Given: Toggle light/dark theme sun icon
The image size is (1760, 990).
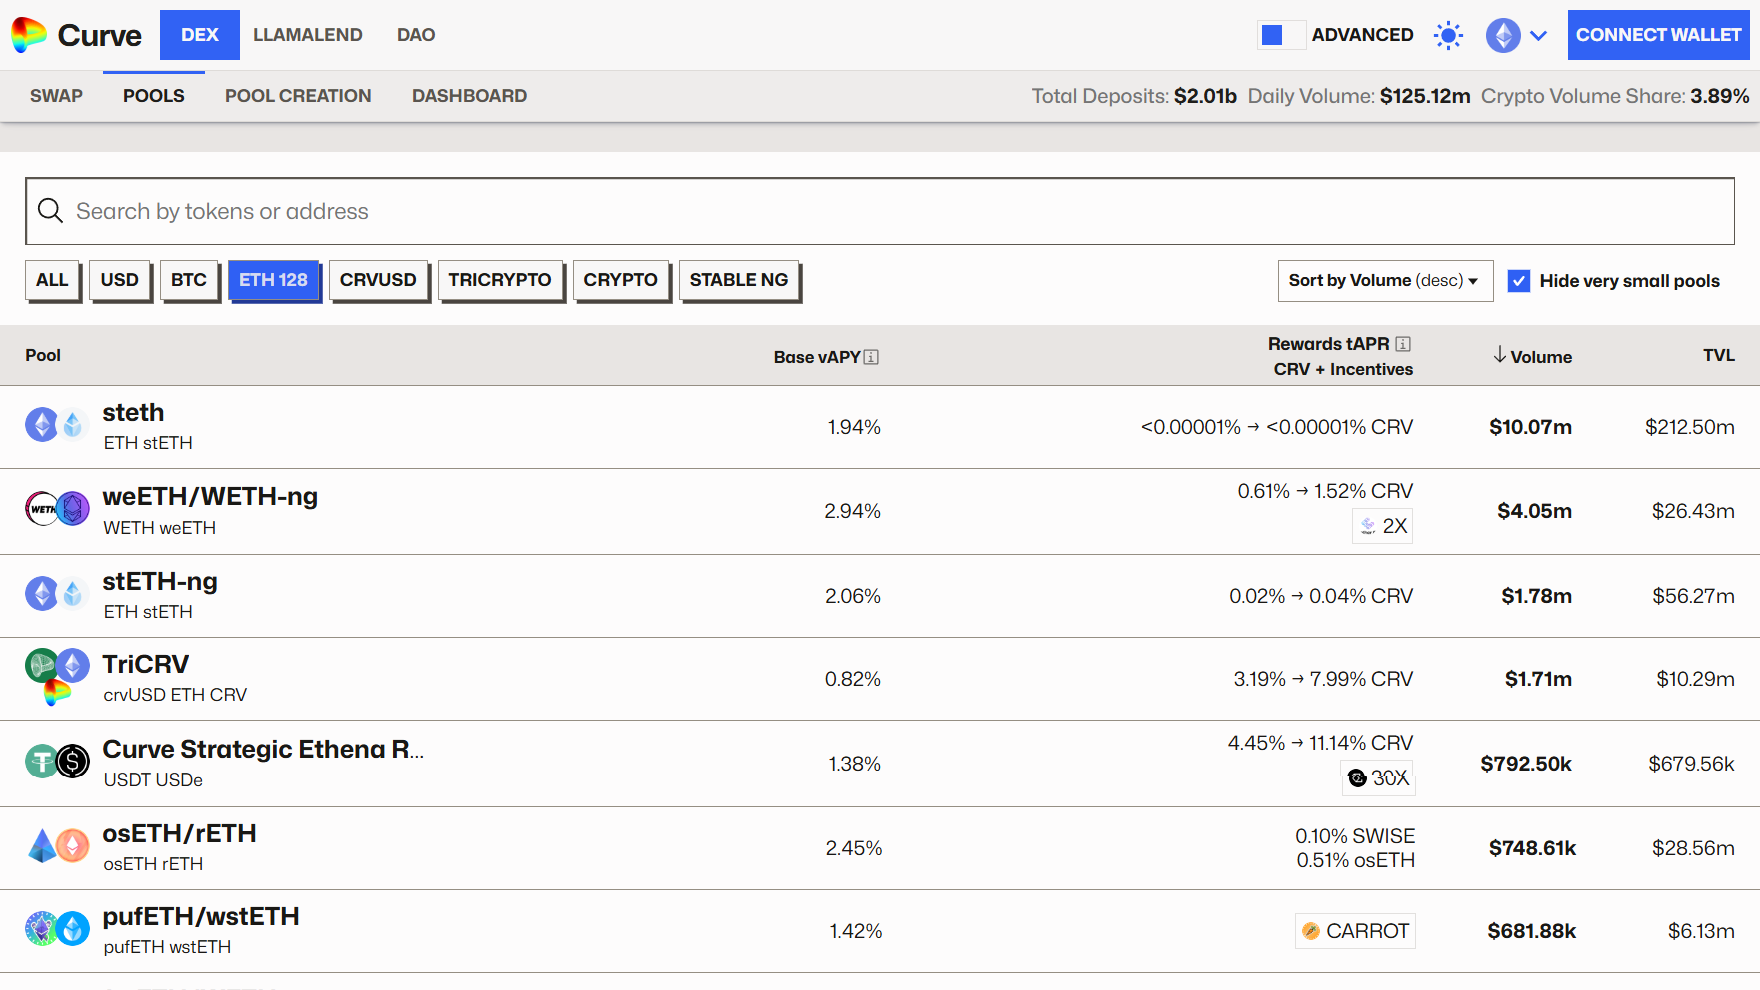Looking at the screenshot, I should click(x=1448, y=35).
